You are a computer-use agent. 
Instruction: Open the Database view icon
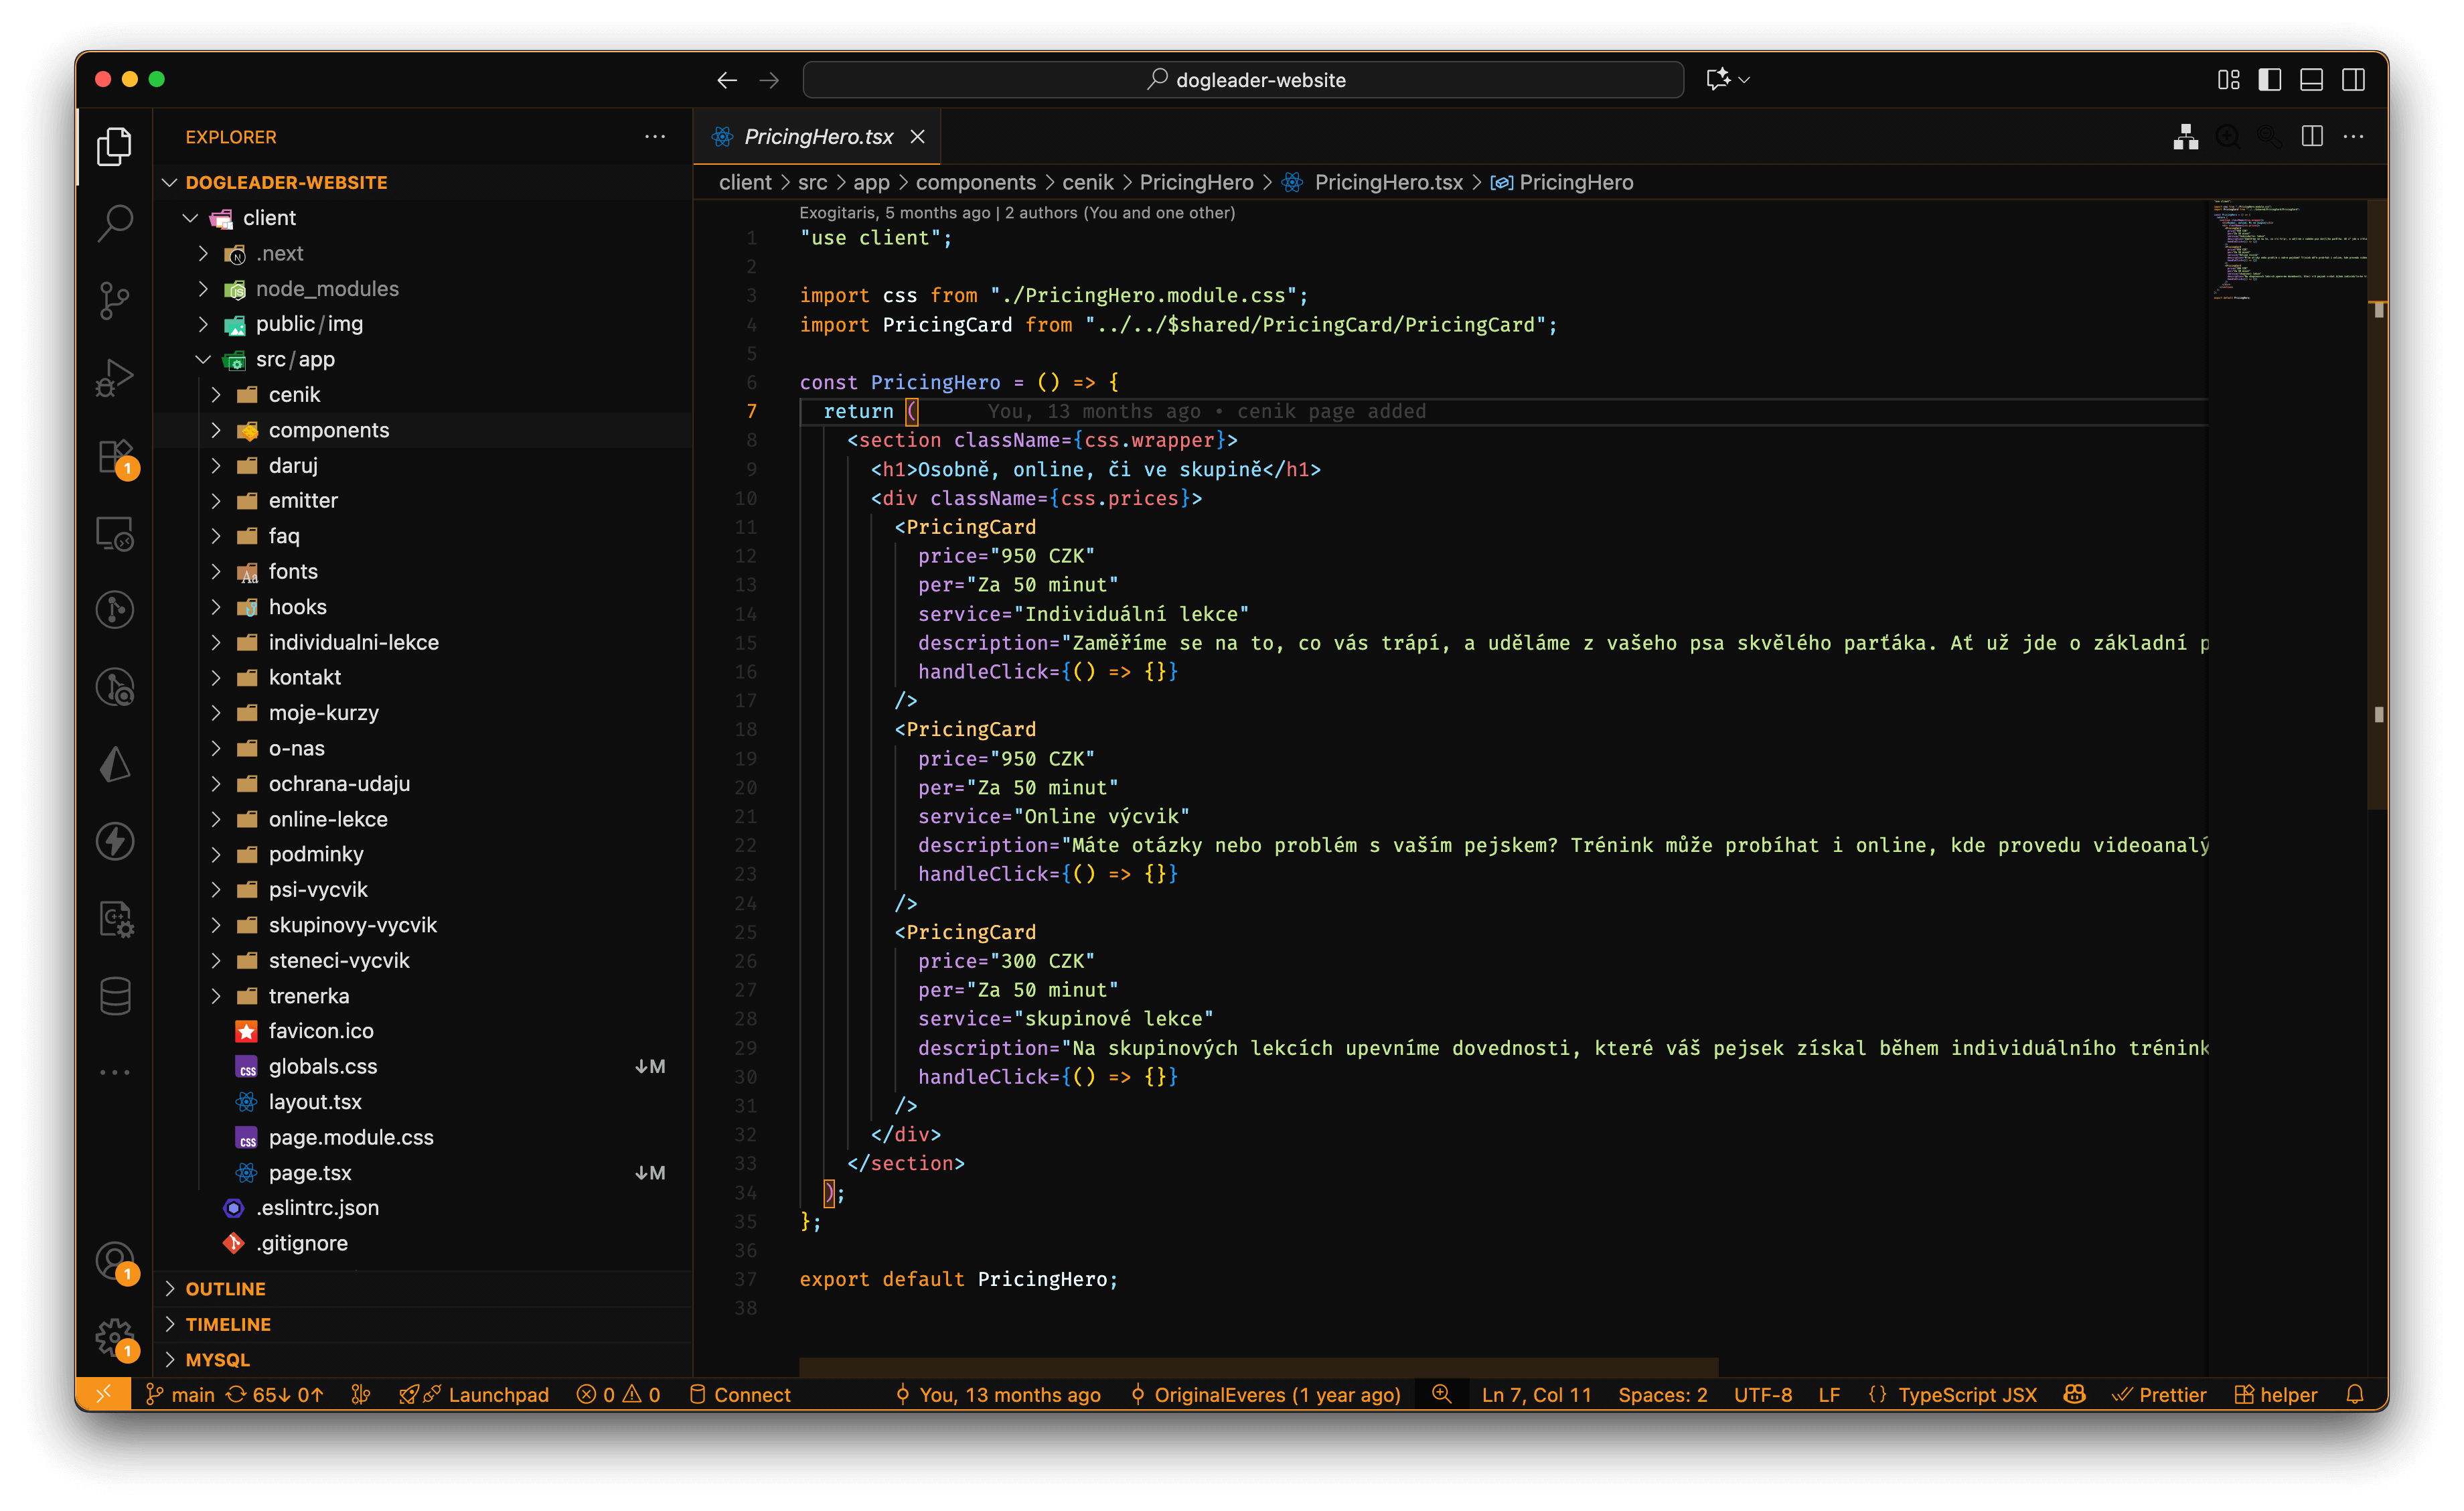[x=115, y=996]
